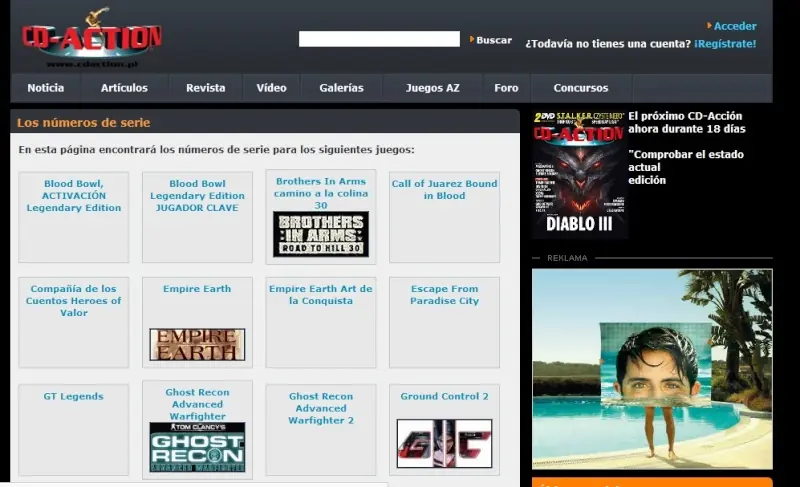Click the Brothers in Arms Road to Hill 30 image

pyautogui.click(x=321, y=234)
